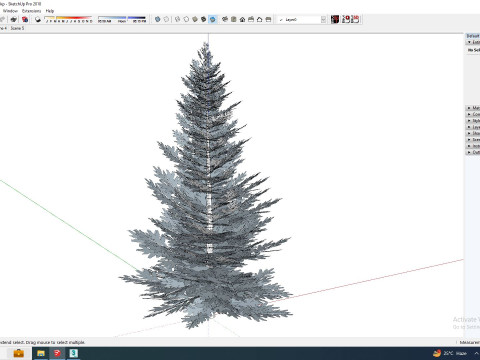Expand the Layers panel
Image resolution: width=480 pixels, height=360 pixels.
(x=473, y=127)
